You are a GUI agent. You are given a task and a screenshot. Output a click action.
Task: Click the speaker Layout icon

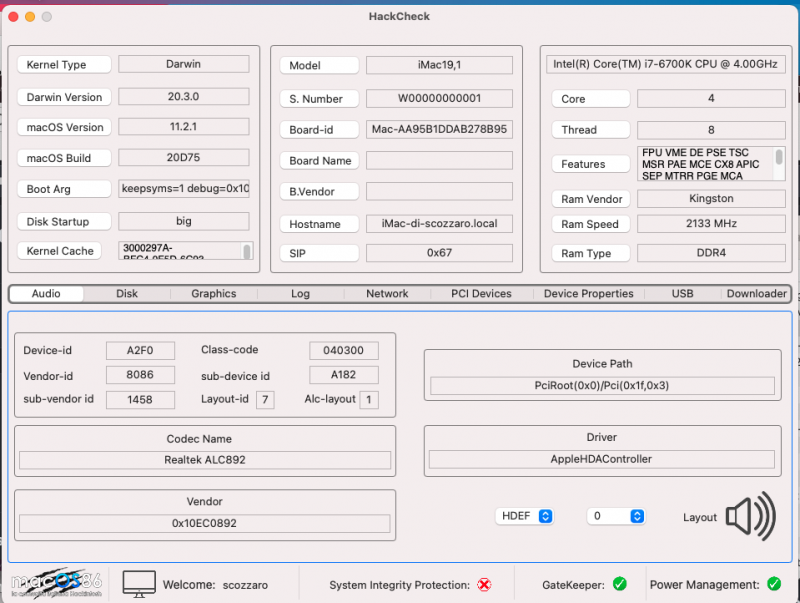point(750,516)
